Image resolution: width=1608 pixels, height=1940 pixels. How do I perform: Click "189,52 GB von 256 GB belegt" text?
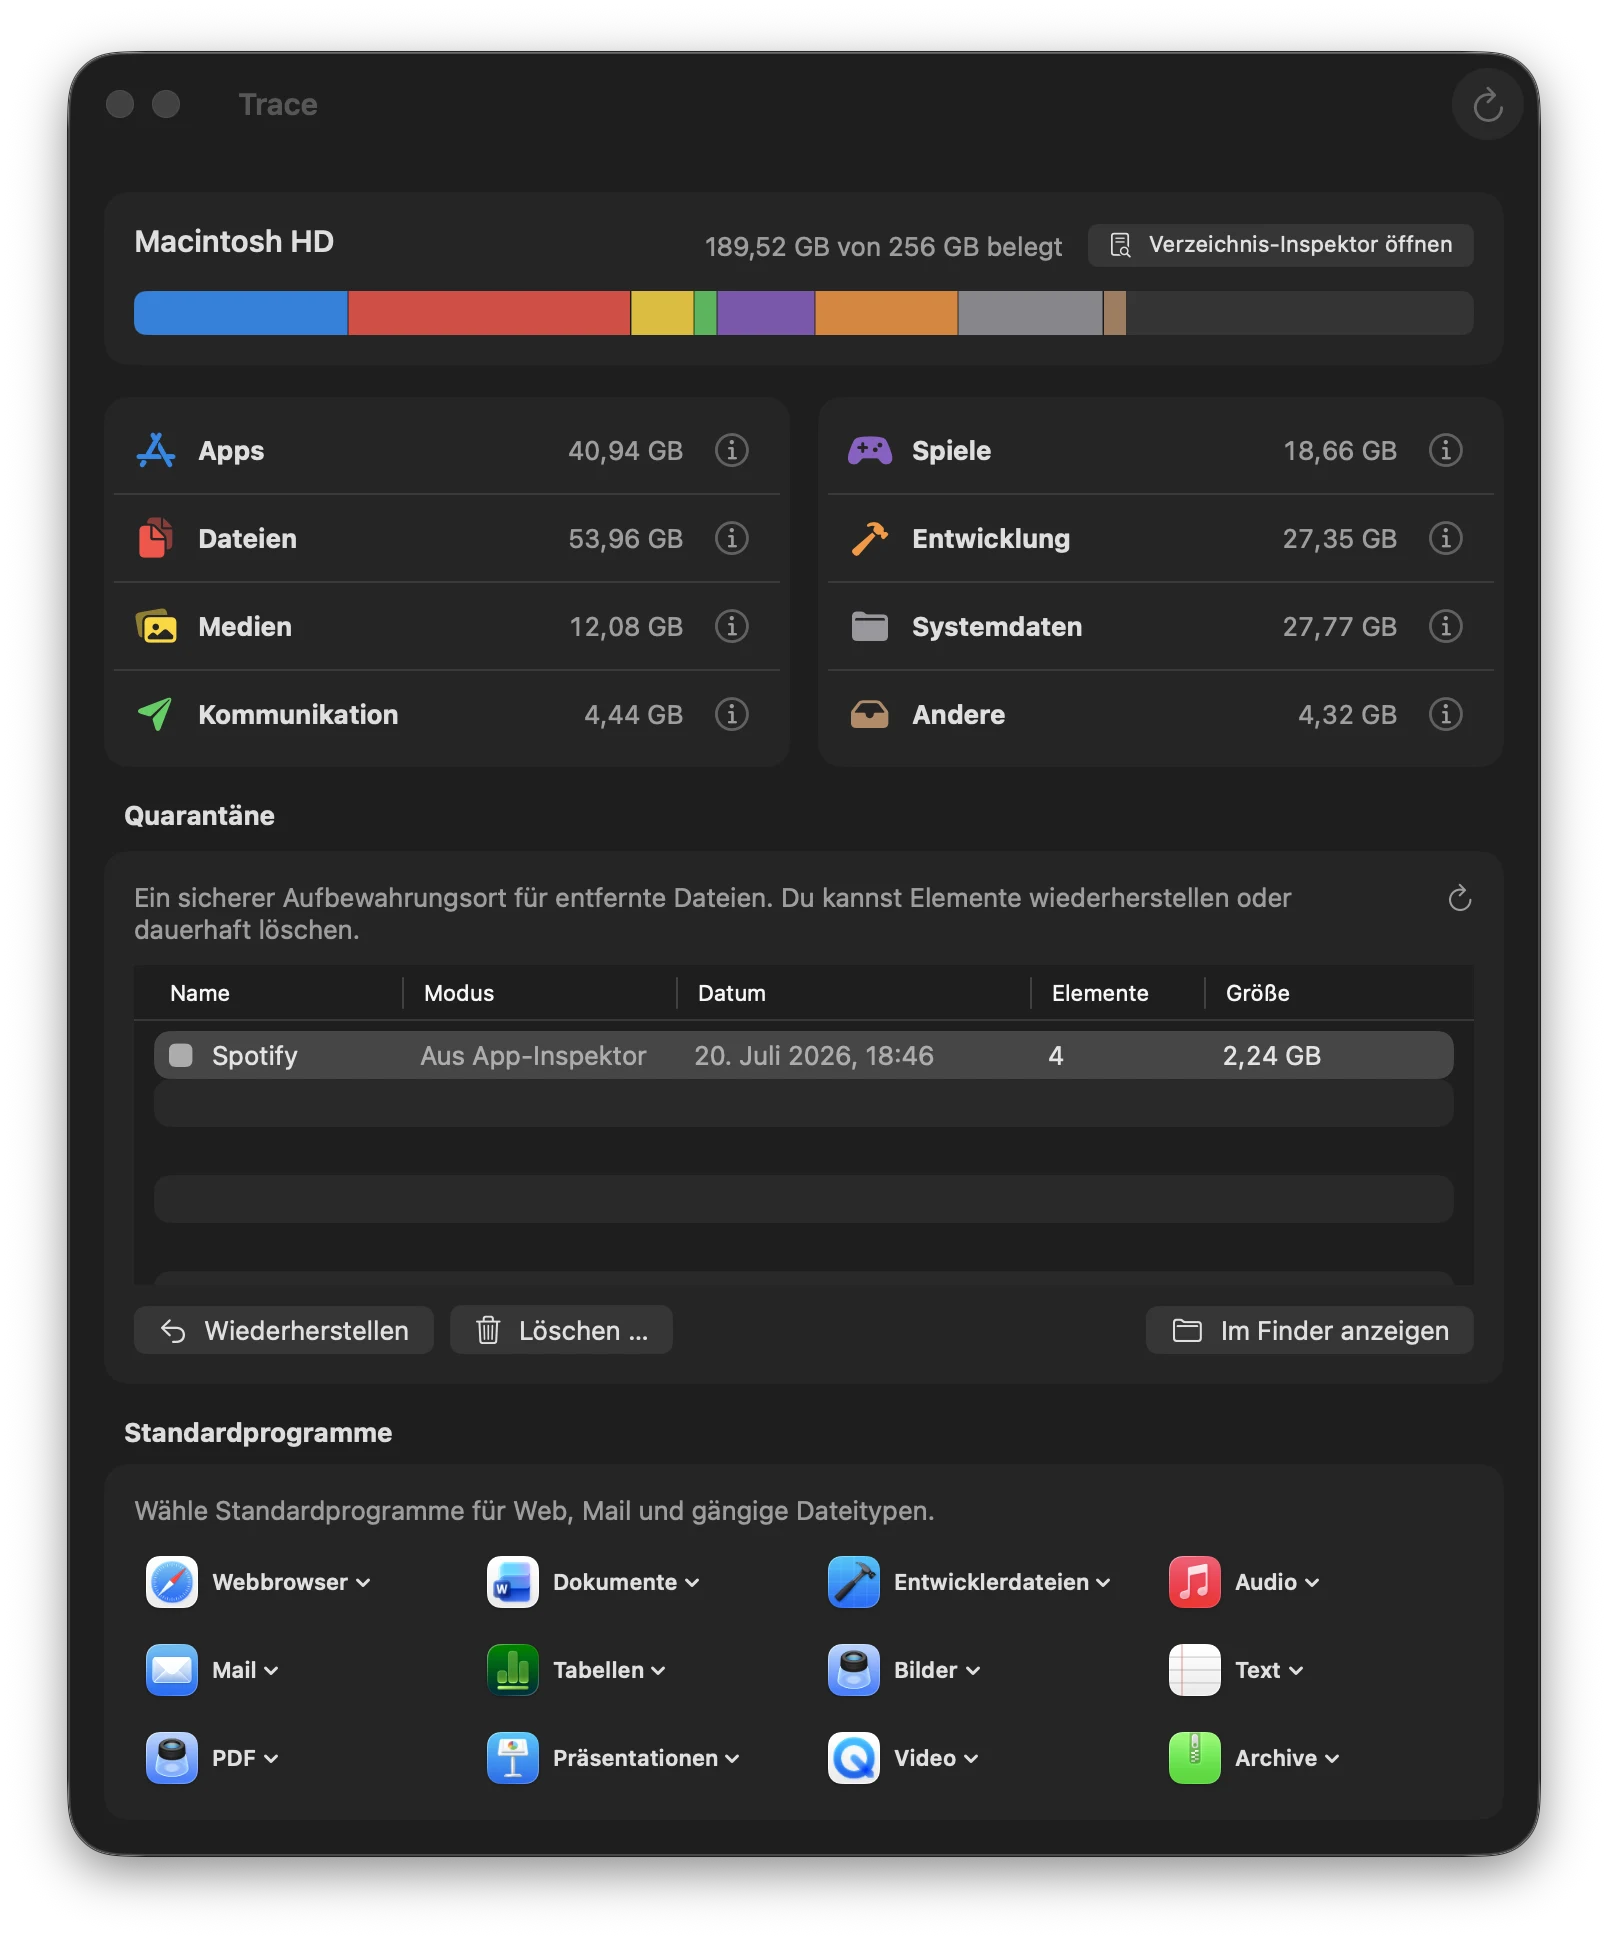(x=883, y=246)
